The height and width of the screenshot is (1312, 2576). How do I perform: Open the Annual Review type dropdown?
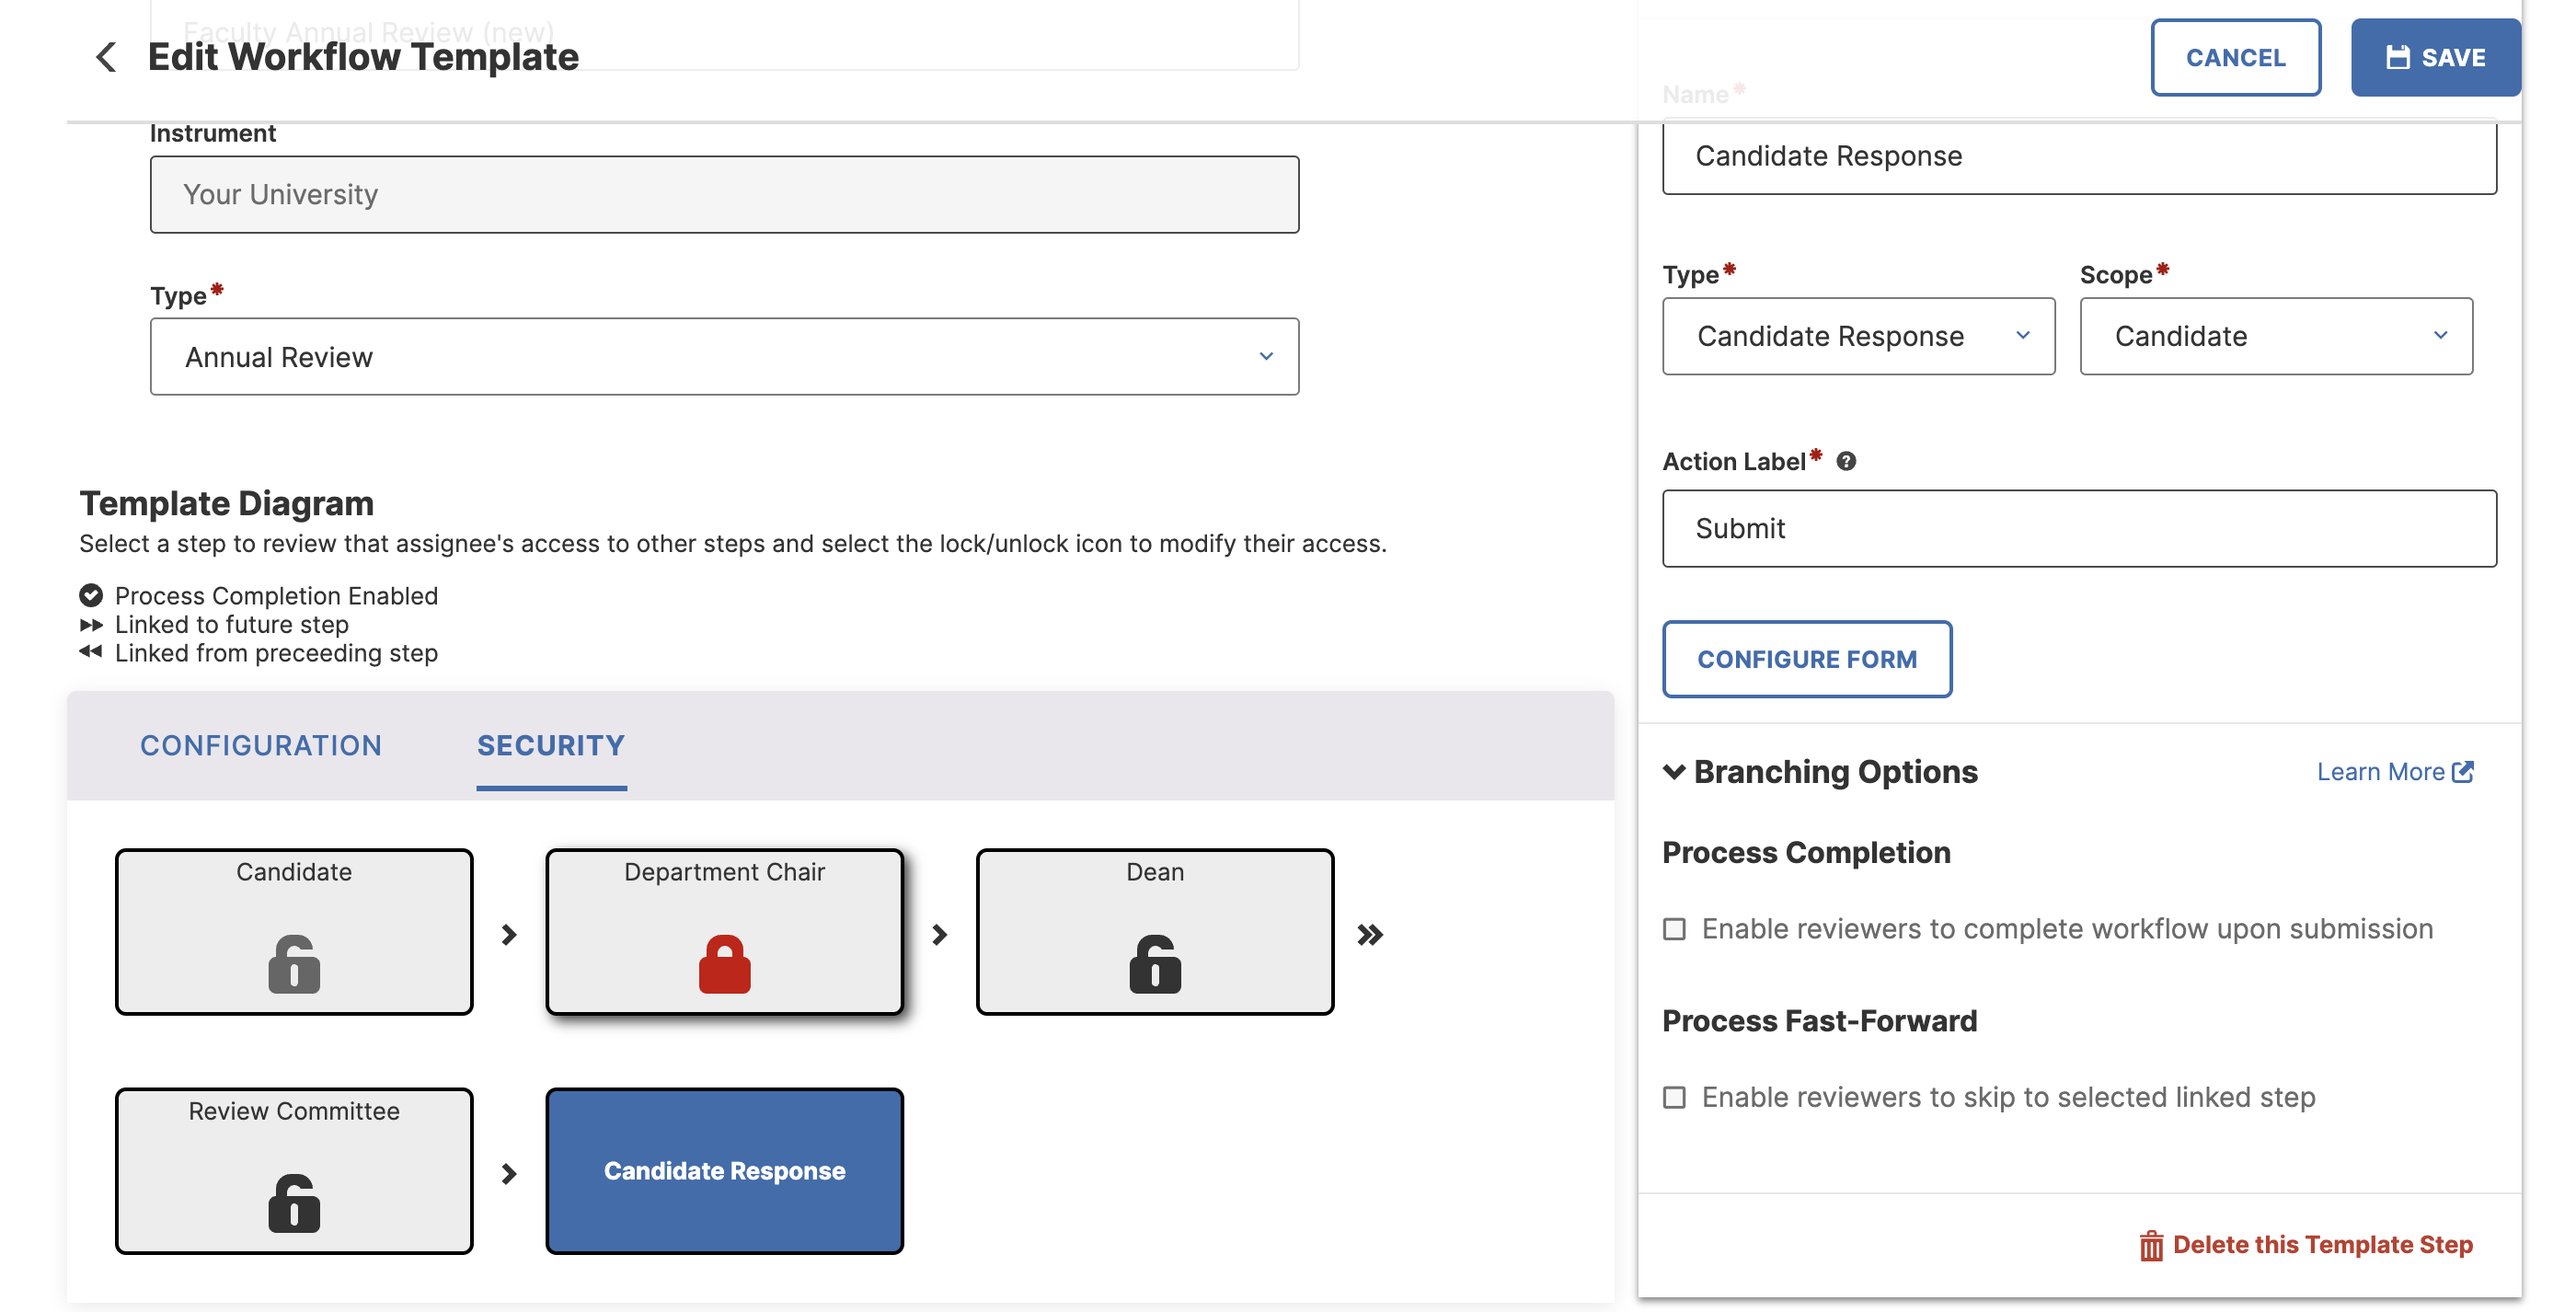(x=724, y=357)
